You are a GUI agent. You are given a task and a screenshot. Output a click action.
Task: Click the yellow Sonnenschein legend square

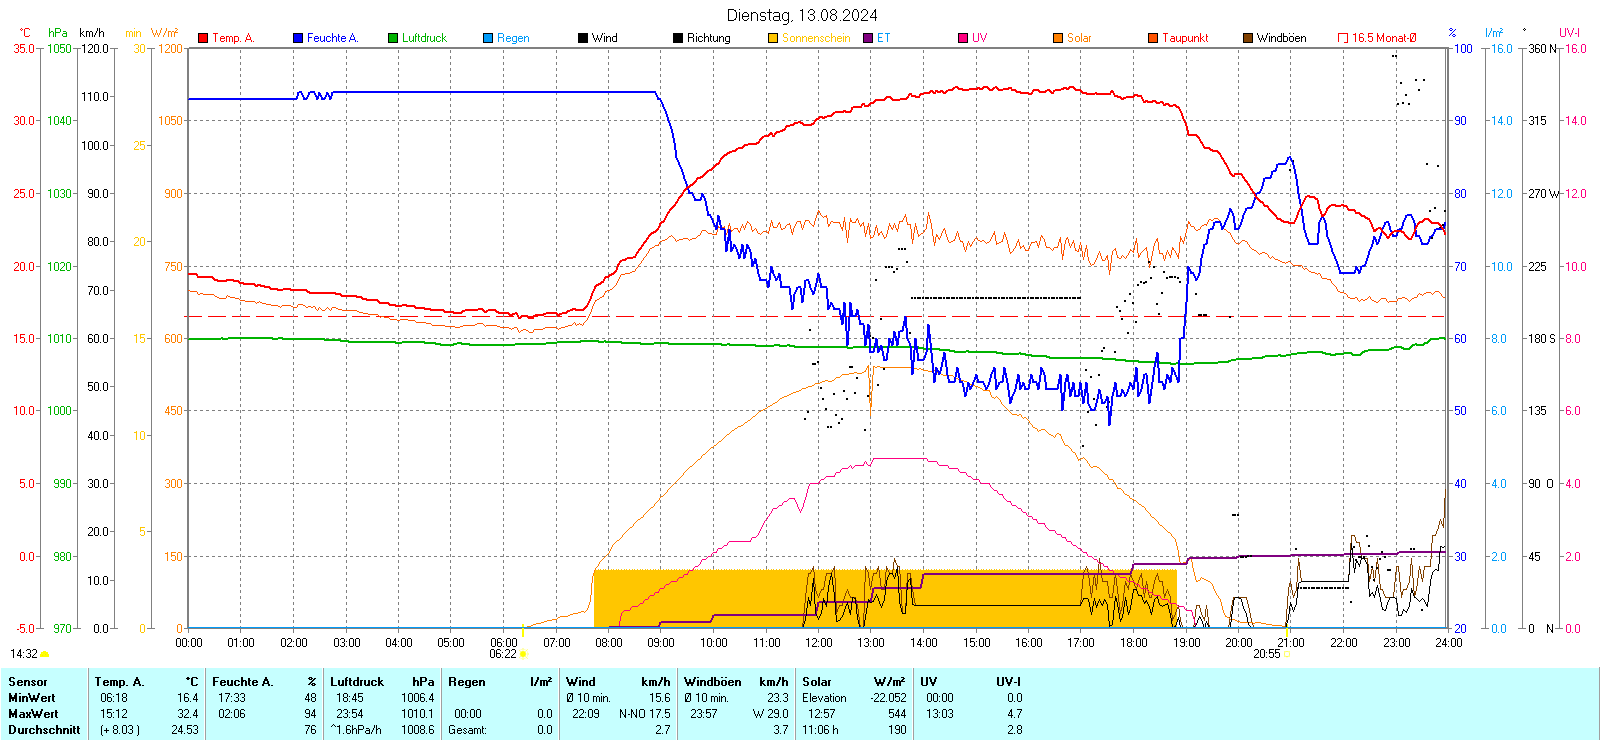(773, 38)
